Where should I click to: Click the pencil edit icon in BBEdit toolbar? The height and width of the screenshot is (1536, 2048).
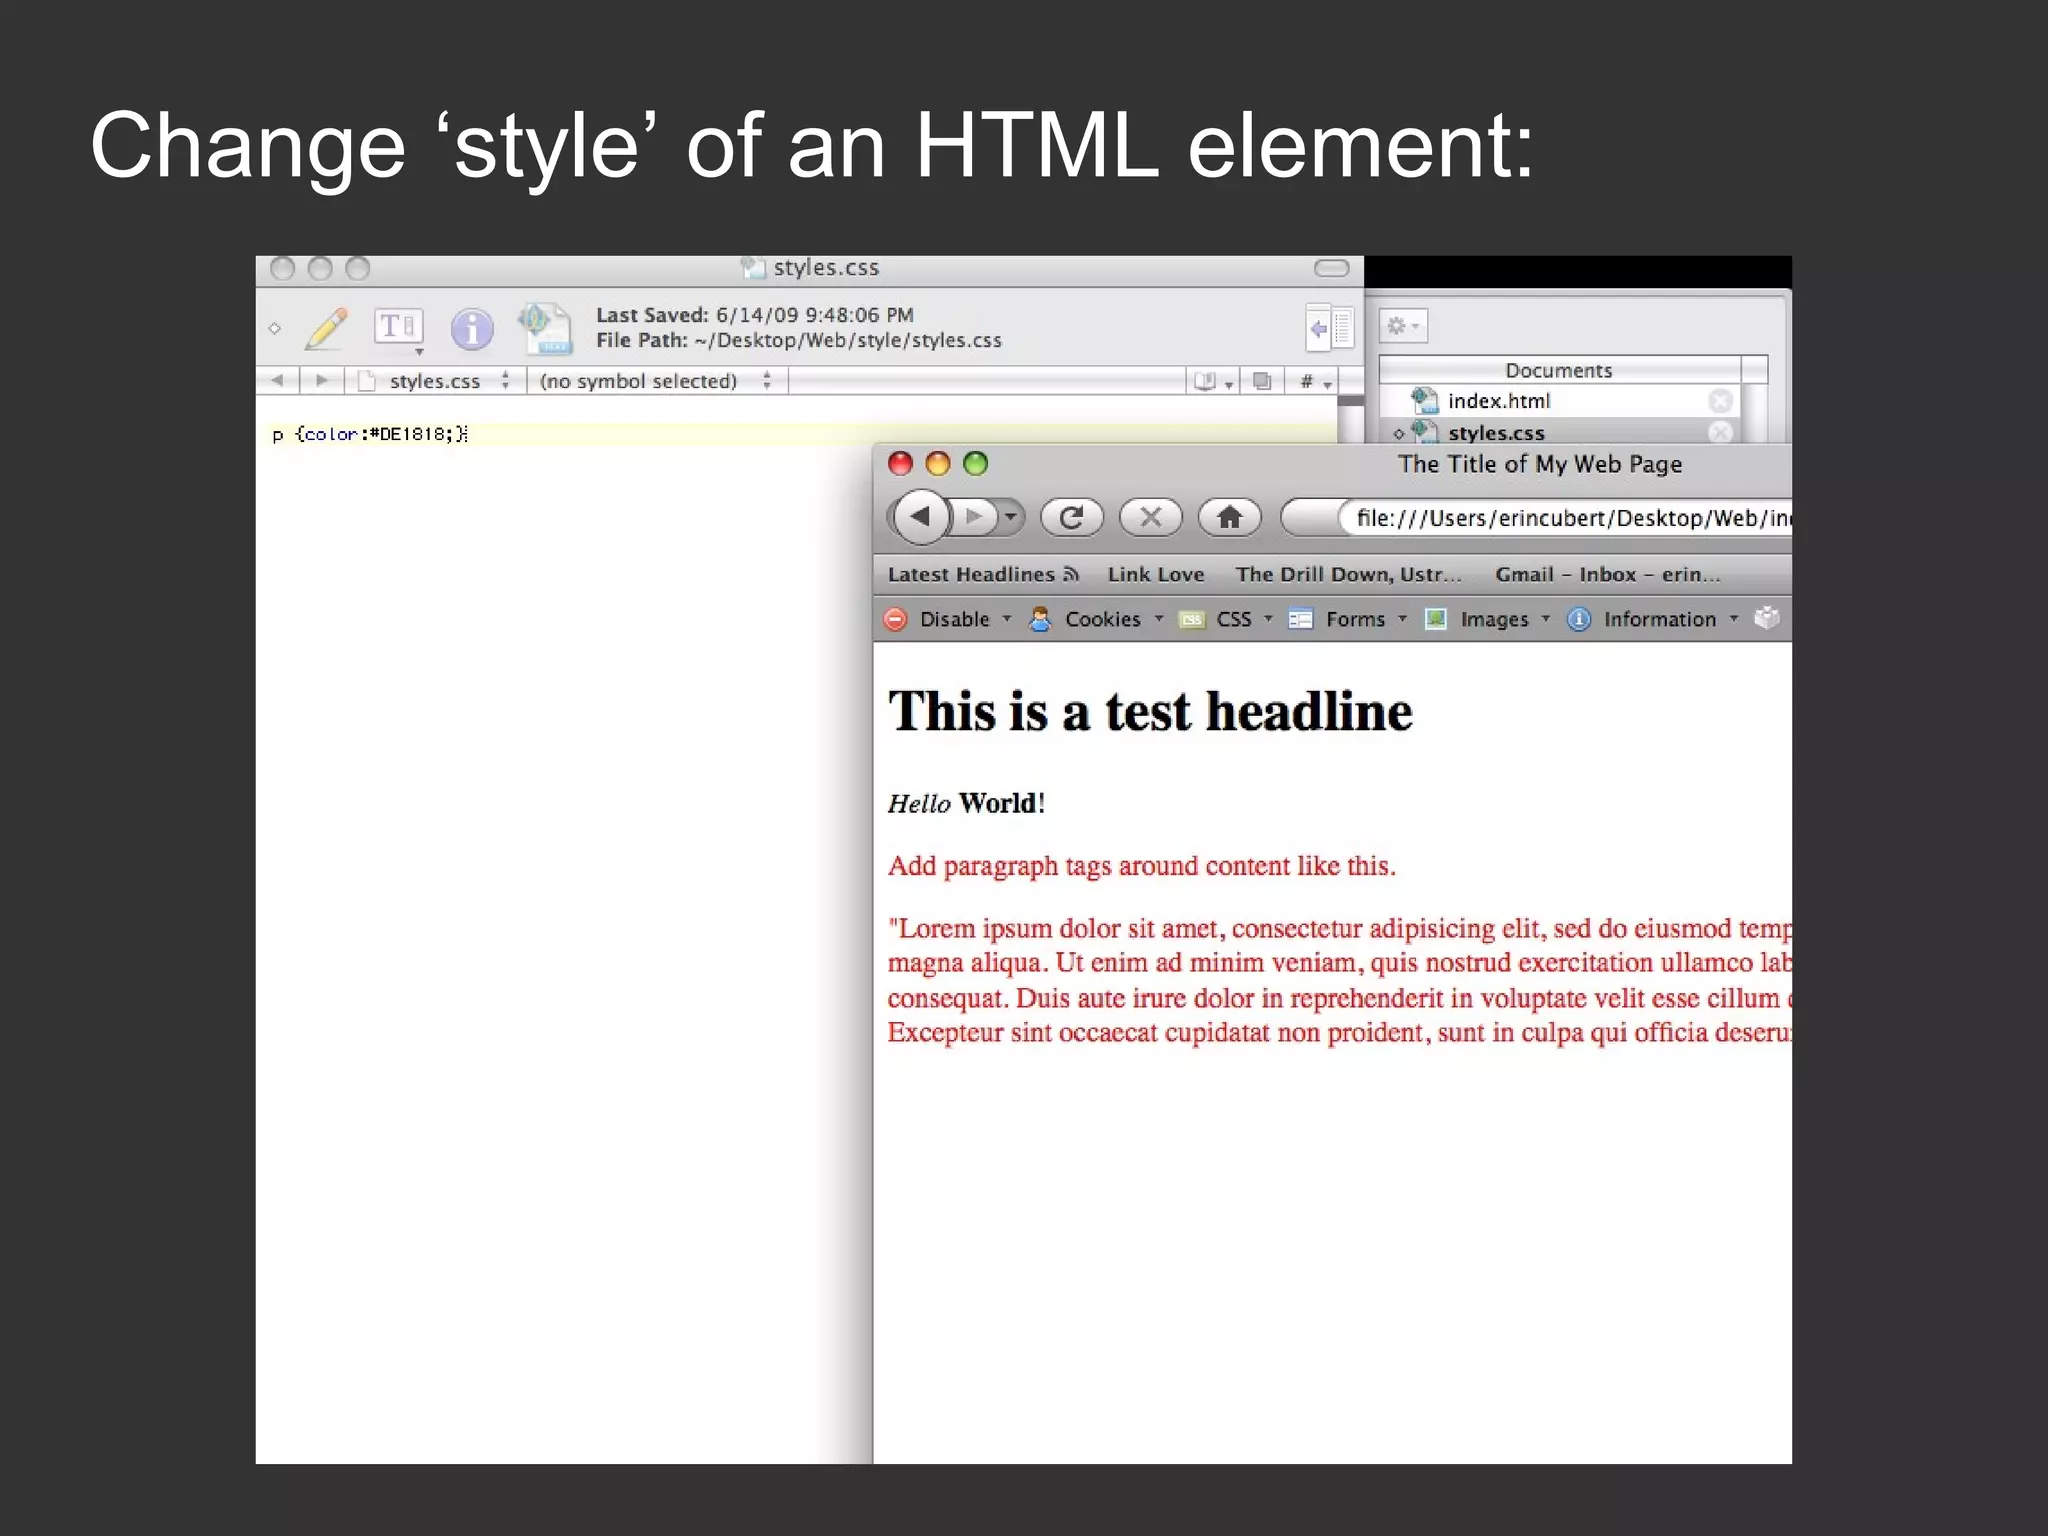pyautogui.click(x=327, y=328)
